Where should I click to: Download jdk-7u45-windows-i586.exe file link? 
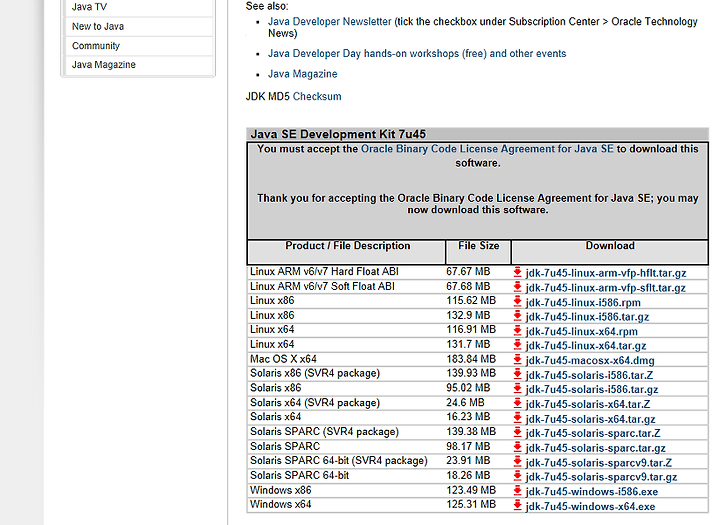pyautogui.click(x=592, y=492)
